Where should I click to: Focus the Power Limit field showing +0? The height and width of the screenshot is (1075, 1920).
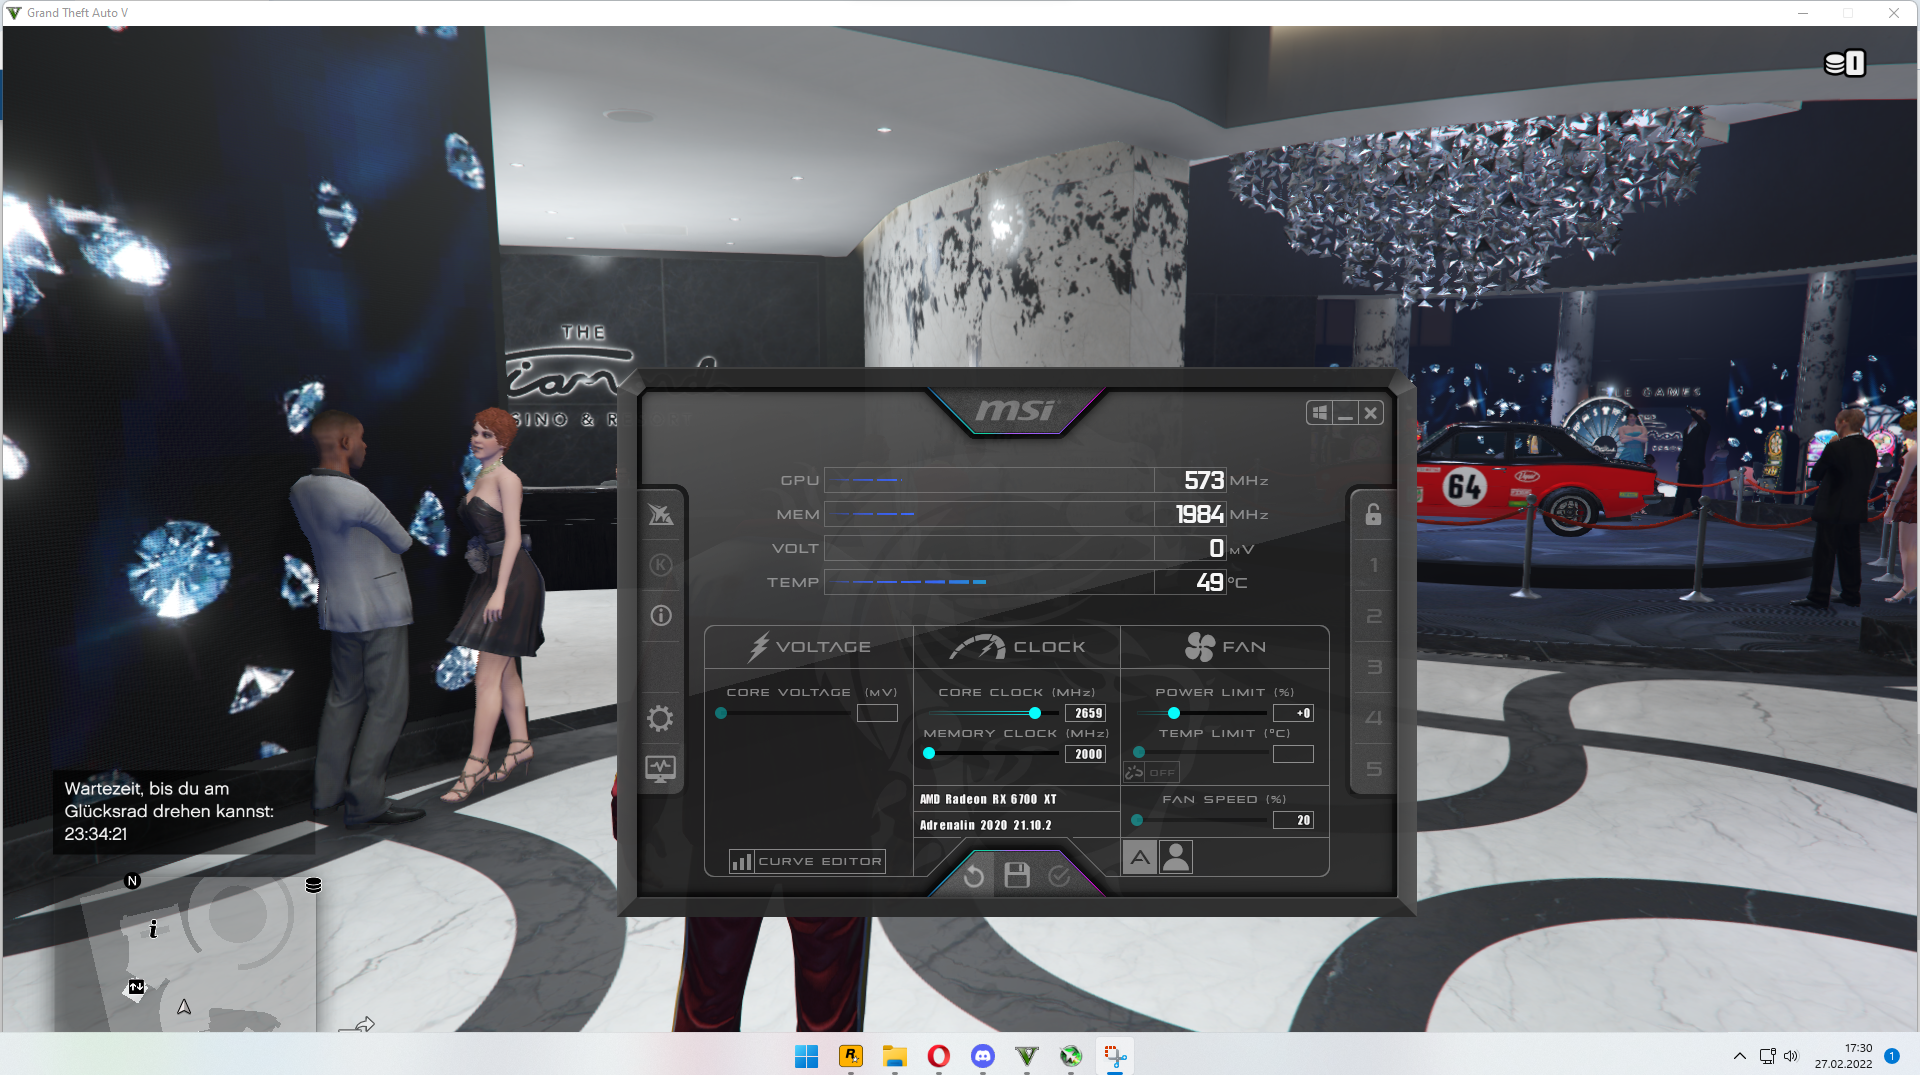(1293, 713)
